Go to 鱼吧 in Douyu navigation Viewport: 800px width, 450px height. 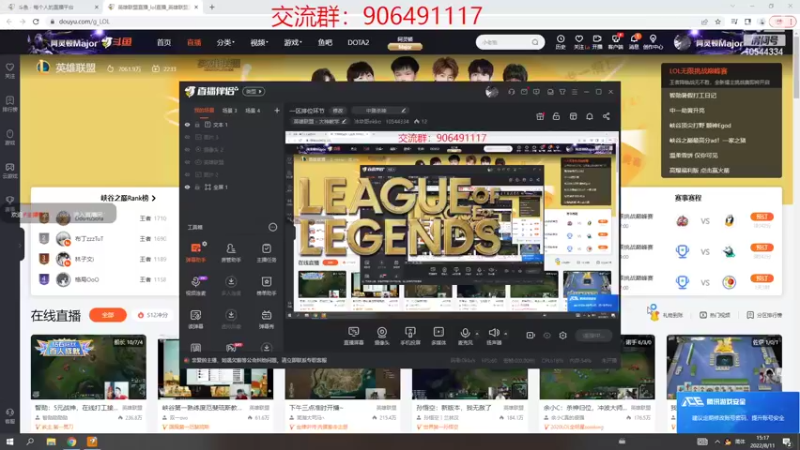(x=325, y=42)
